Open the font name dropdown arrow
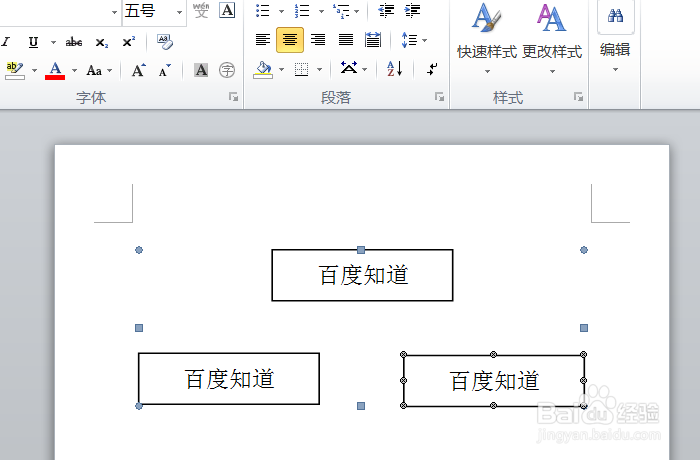Image resolution: width=700 pixels, height=460 pixels. pos(114,12)
